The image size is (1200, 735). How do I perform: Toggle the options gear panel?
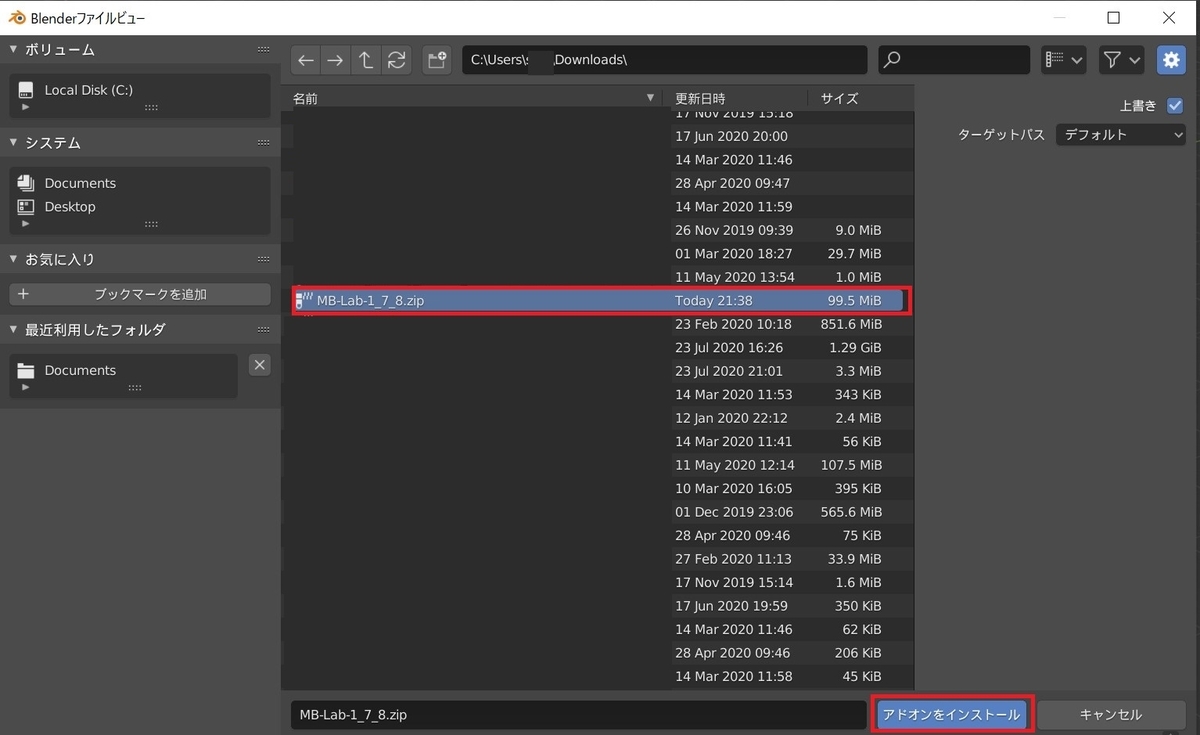click(1171, 60)
